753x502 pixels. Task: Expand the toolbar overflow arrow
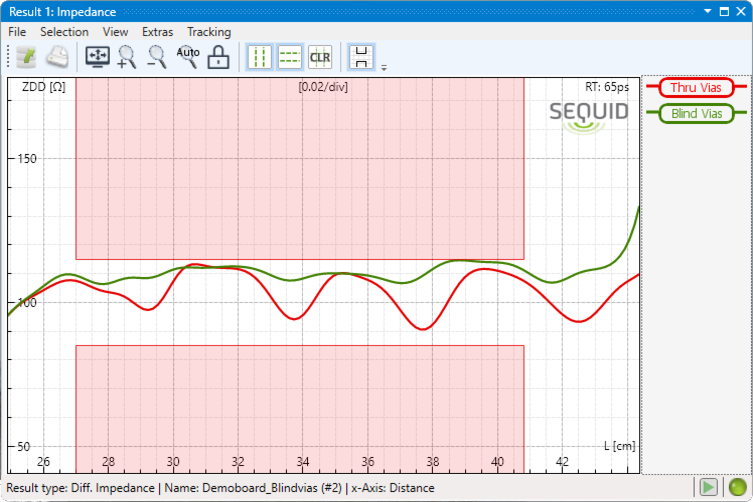(383, 68)
